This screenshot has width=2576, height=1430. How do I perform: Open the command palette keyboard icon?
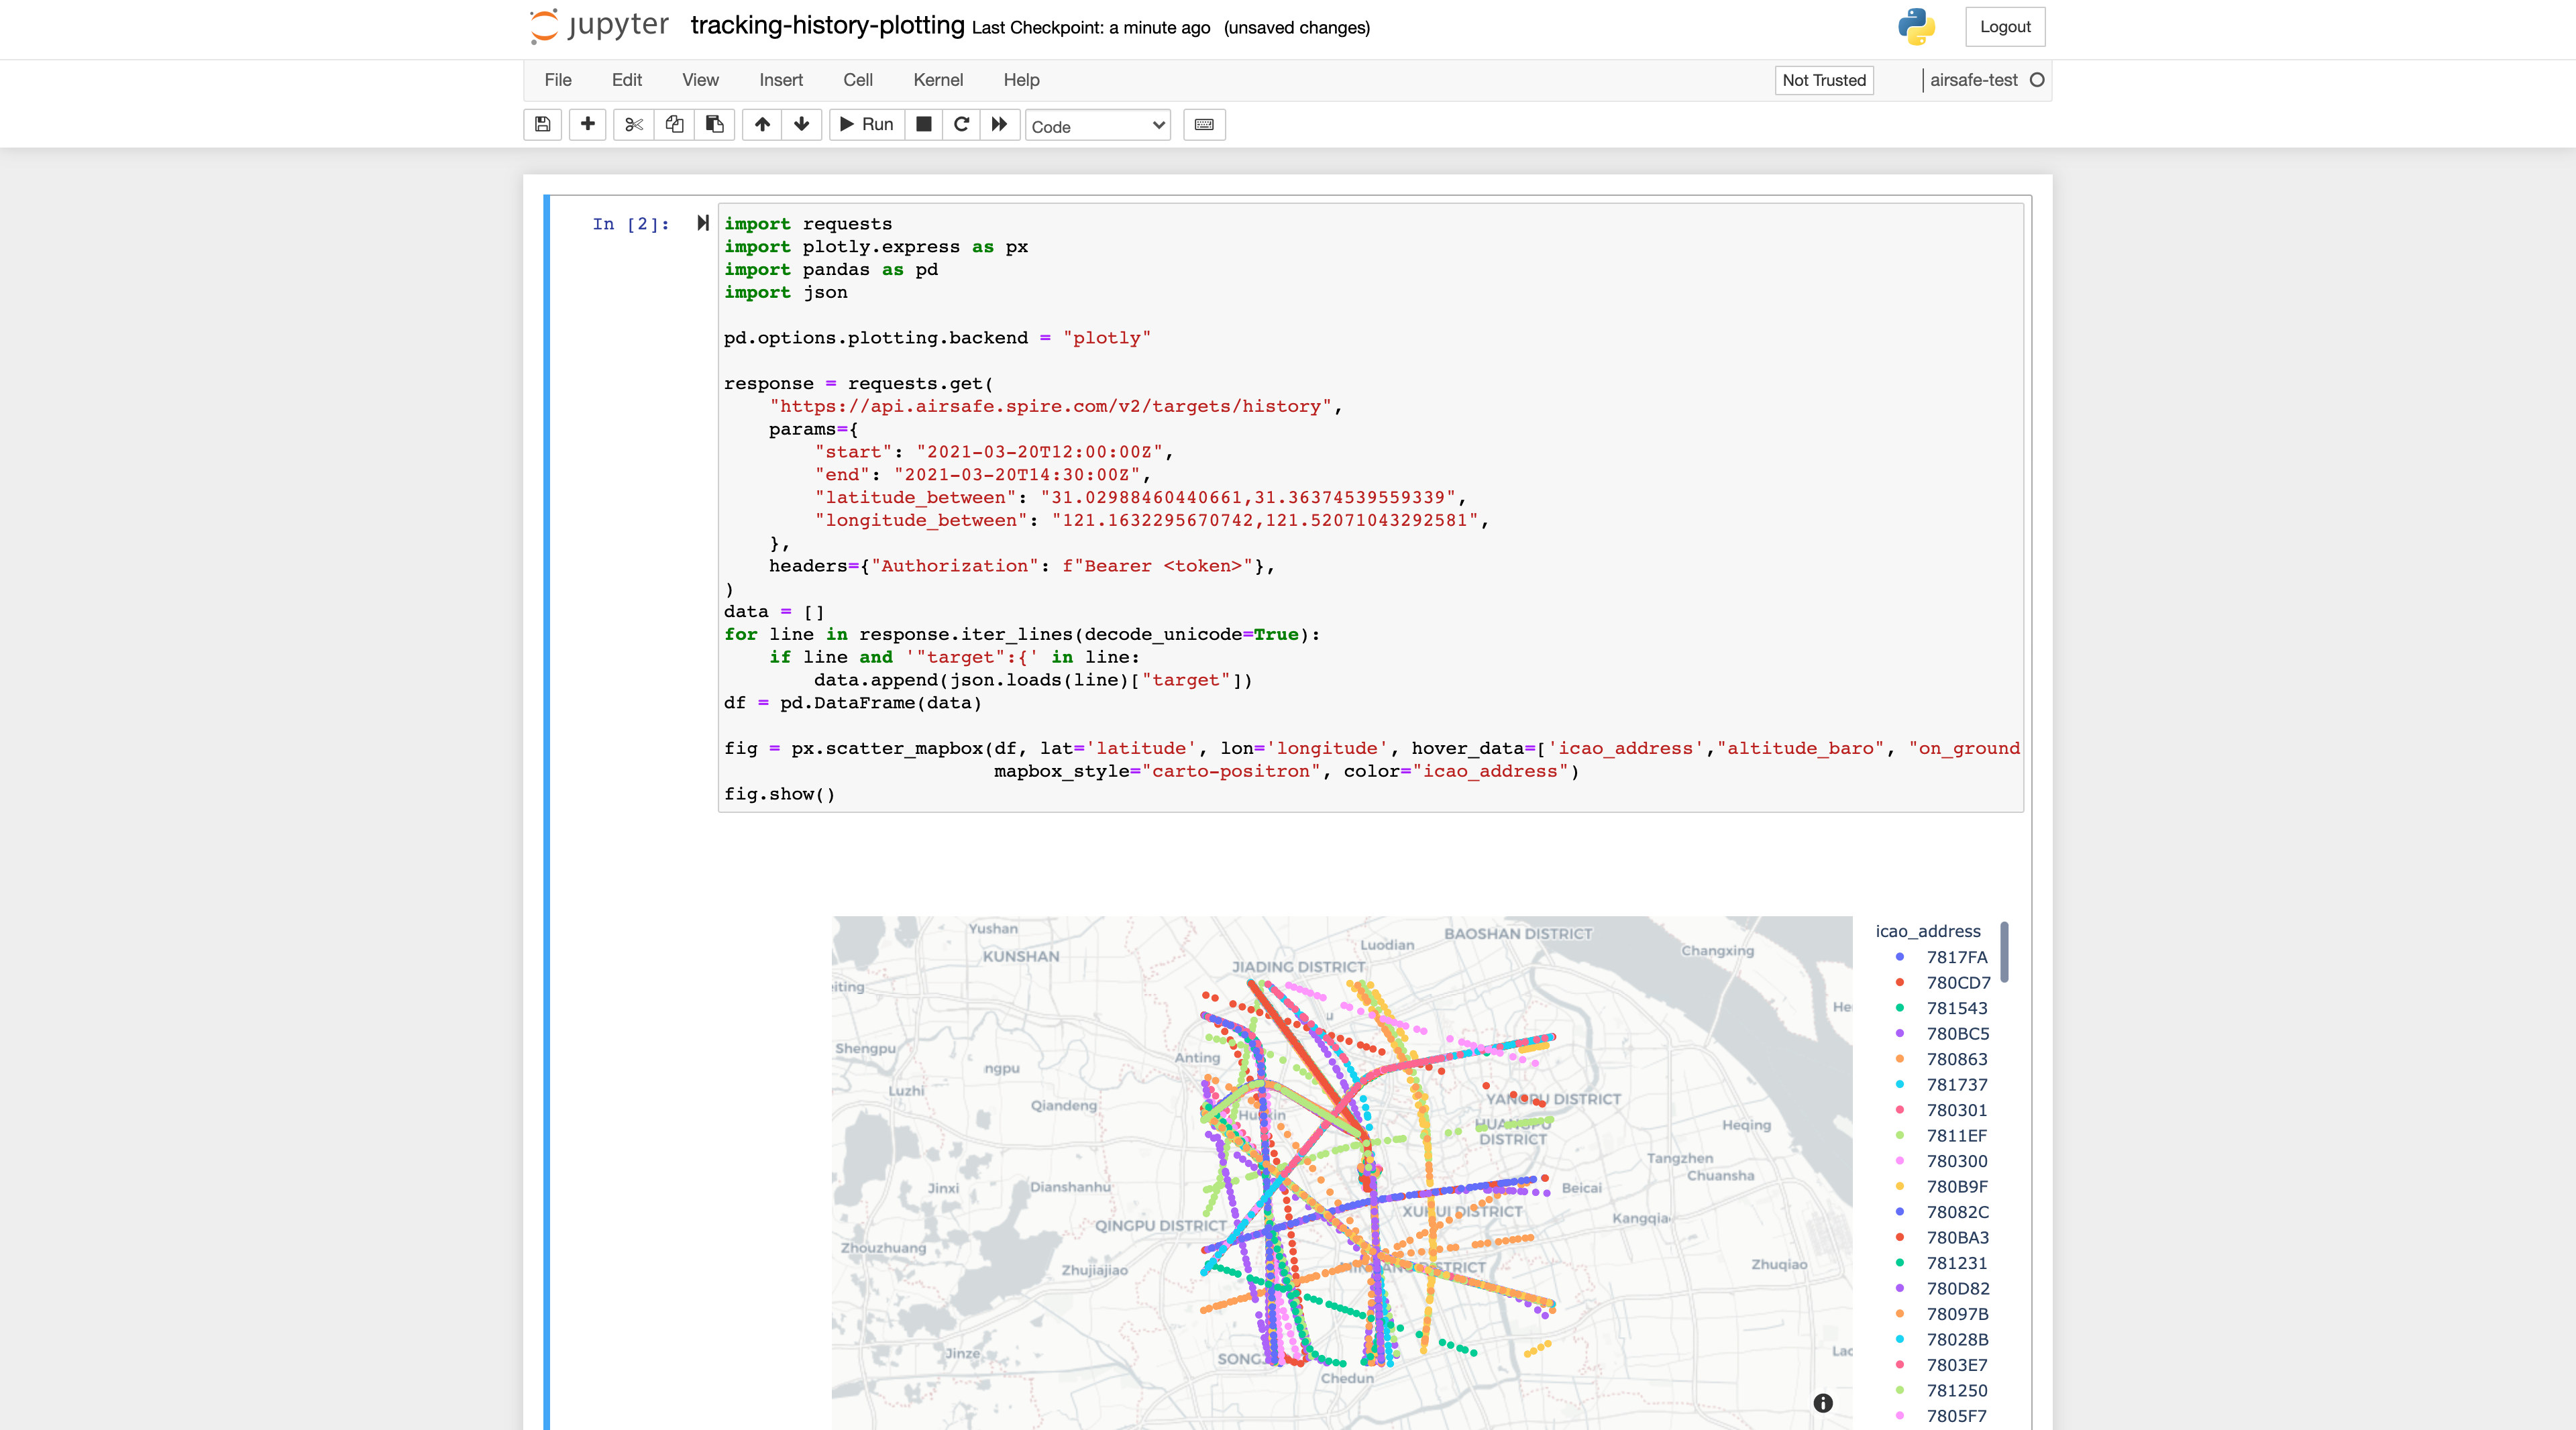(1204, 125)
